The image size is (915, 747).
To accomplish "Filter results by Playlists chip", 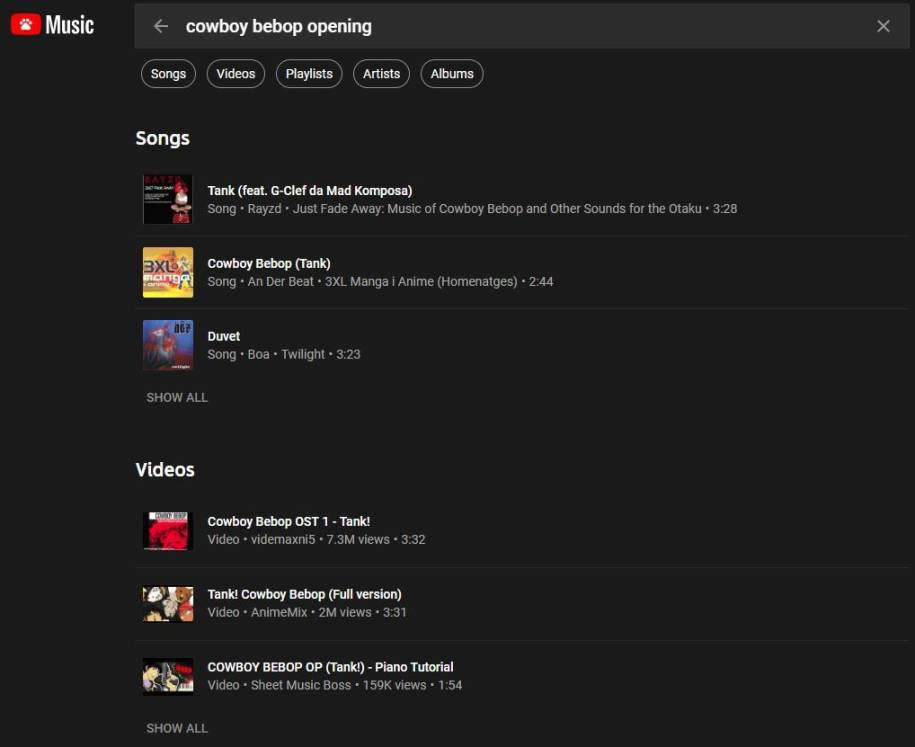I will [x=309, y=74].
